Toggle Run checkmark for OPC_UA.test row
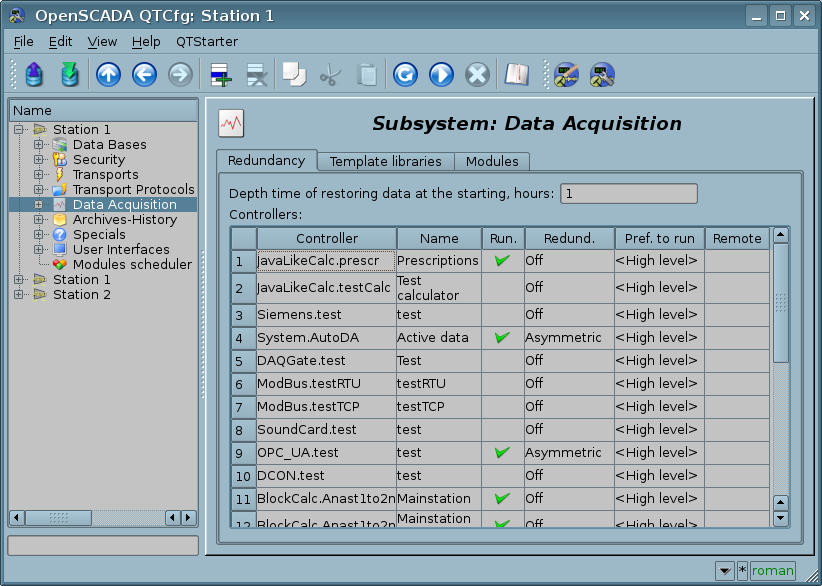Viewport: 822px width, 586px height. point(502,453)
